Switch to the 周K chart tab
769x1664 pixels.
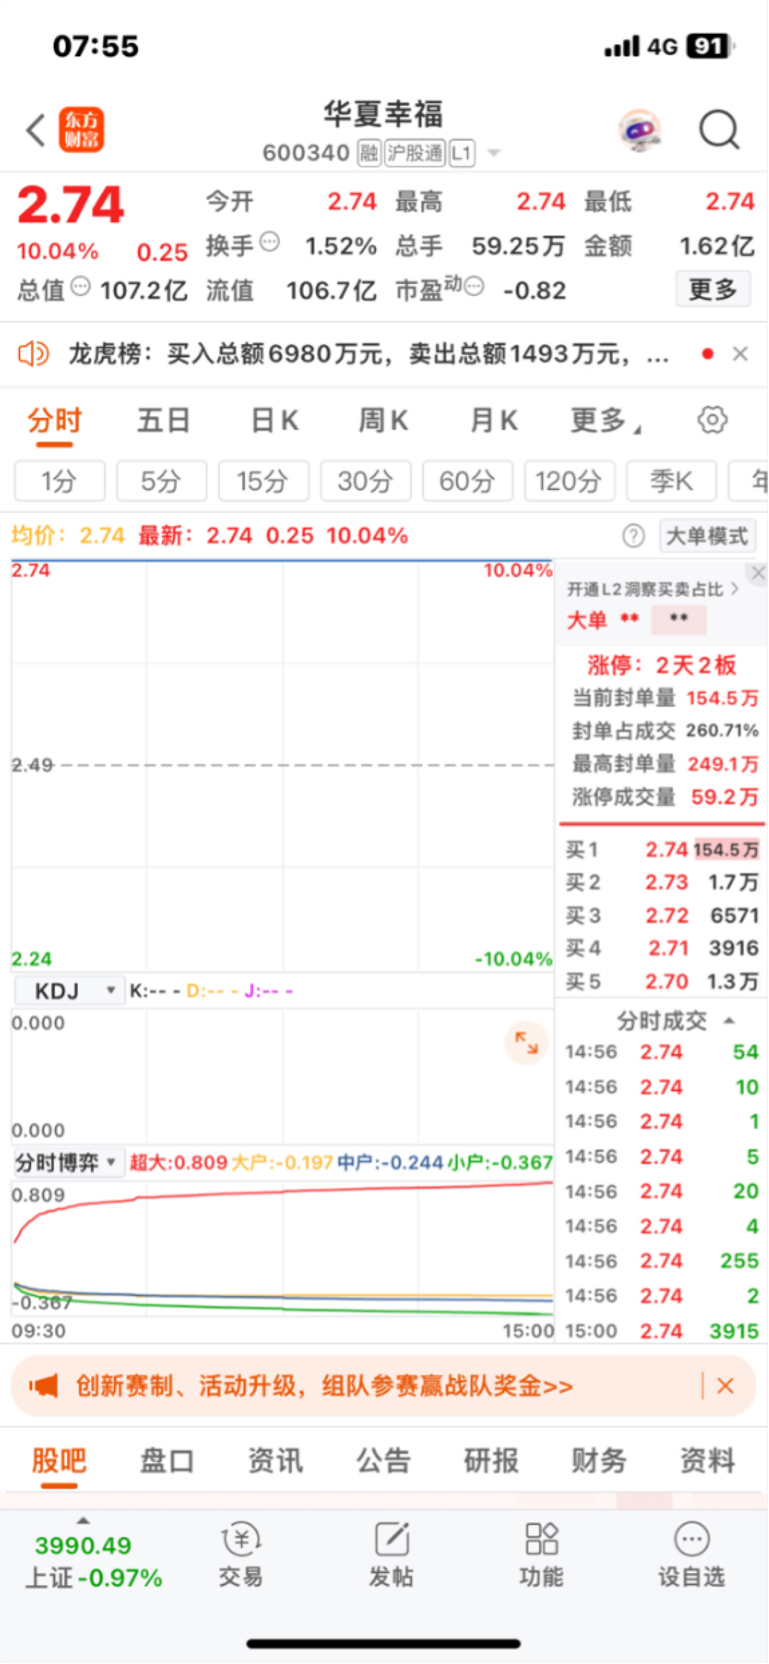click(x=383, y=421)
